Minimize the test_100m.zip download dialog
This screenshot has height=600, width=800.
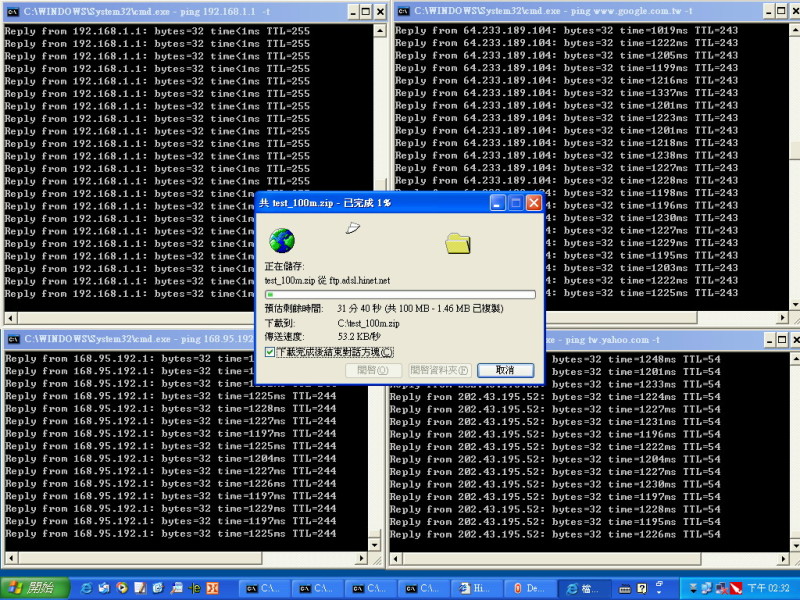[497, 203]
